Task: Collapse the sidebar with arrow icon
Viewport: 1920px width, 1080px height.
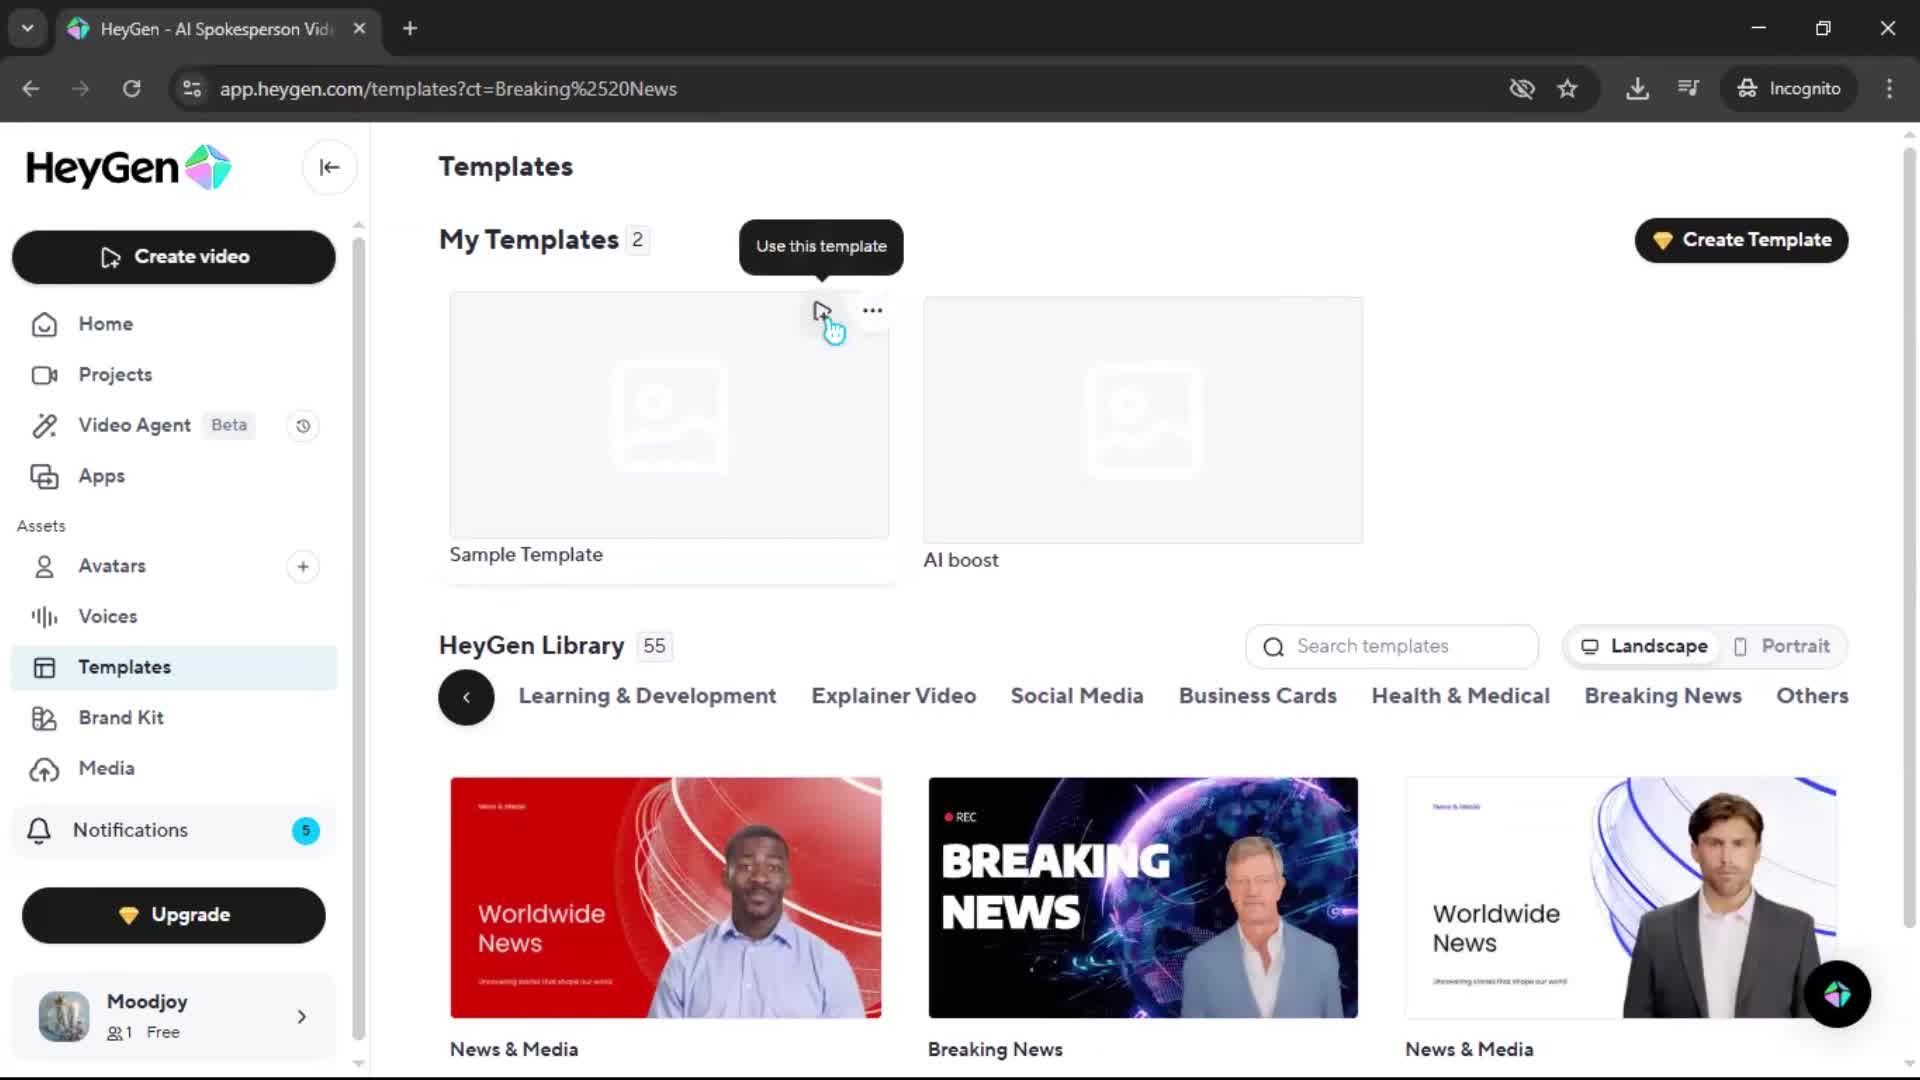Action: pos(329,167)
